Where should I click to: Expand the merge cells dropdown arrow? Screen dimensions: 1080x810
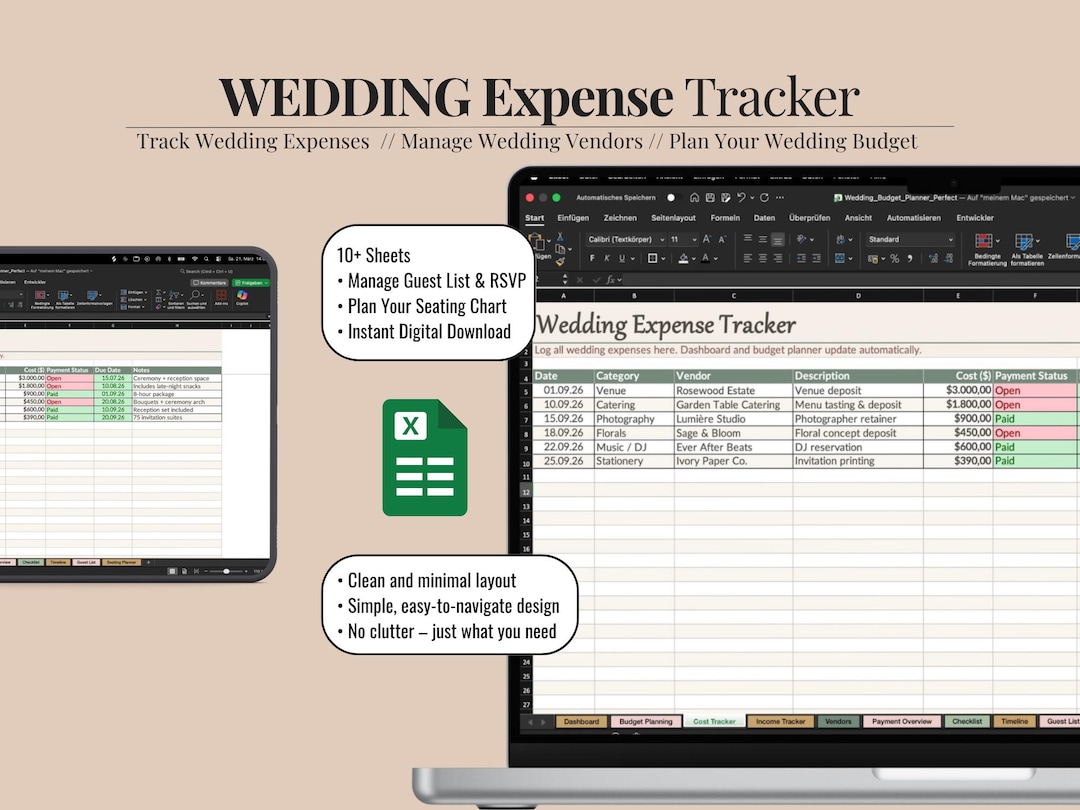pos(850,259)
